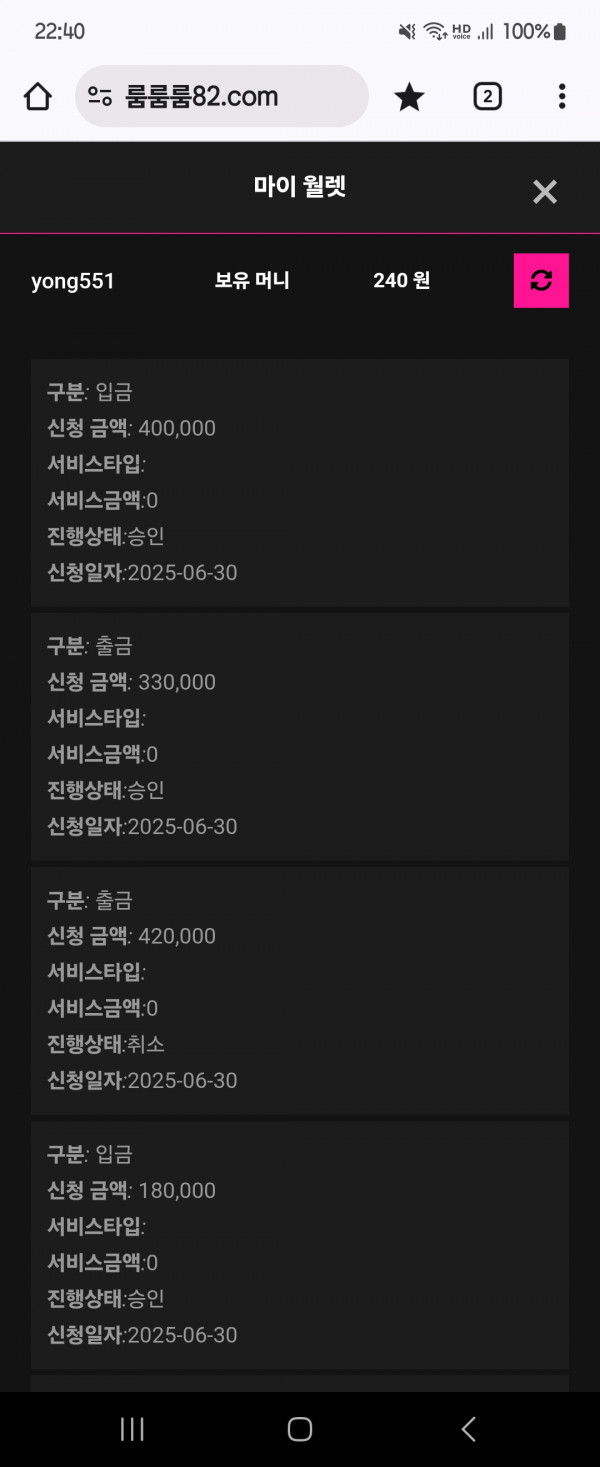Select the 400,000 deposit record
Image resolution: width=600 pixels, height=1467 pixels.
[300, 482]
